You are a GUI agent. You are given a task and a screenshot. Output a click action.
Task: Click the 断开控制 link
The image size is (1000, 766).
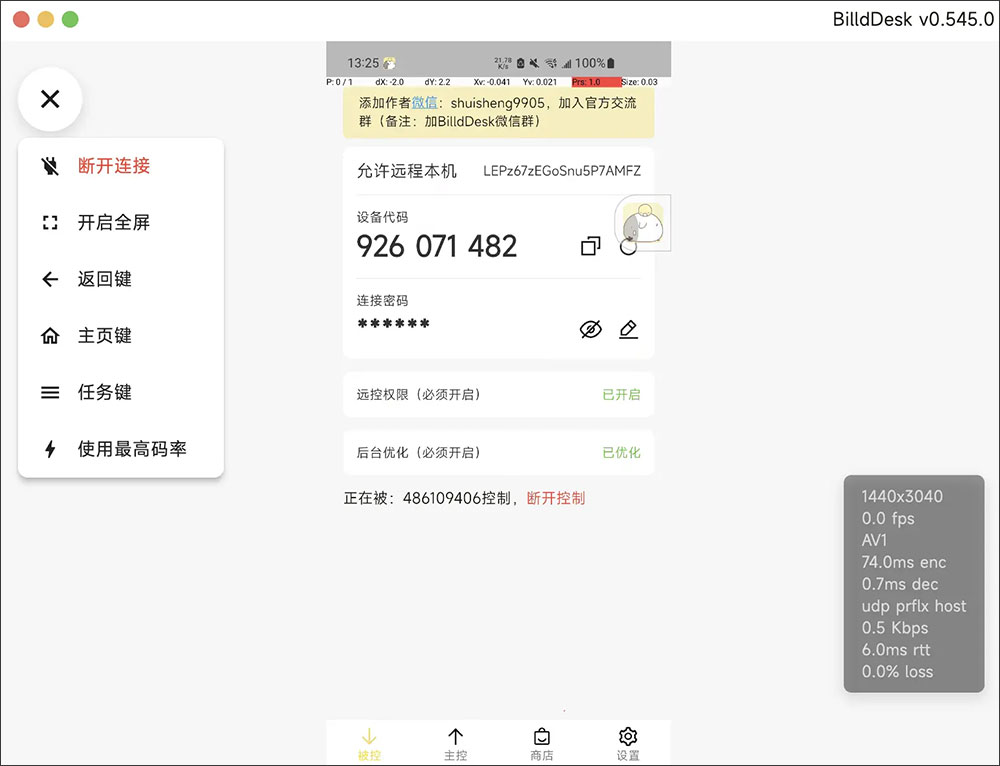[x=555, y=498]
